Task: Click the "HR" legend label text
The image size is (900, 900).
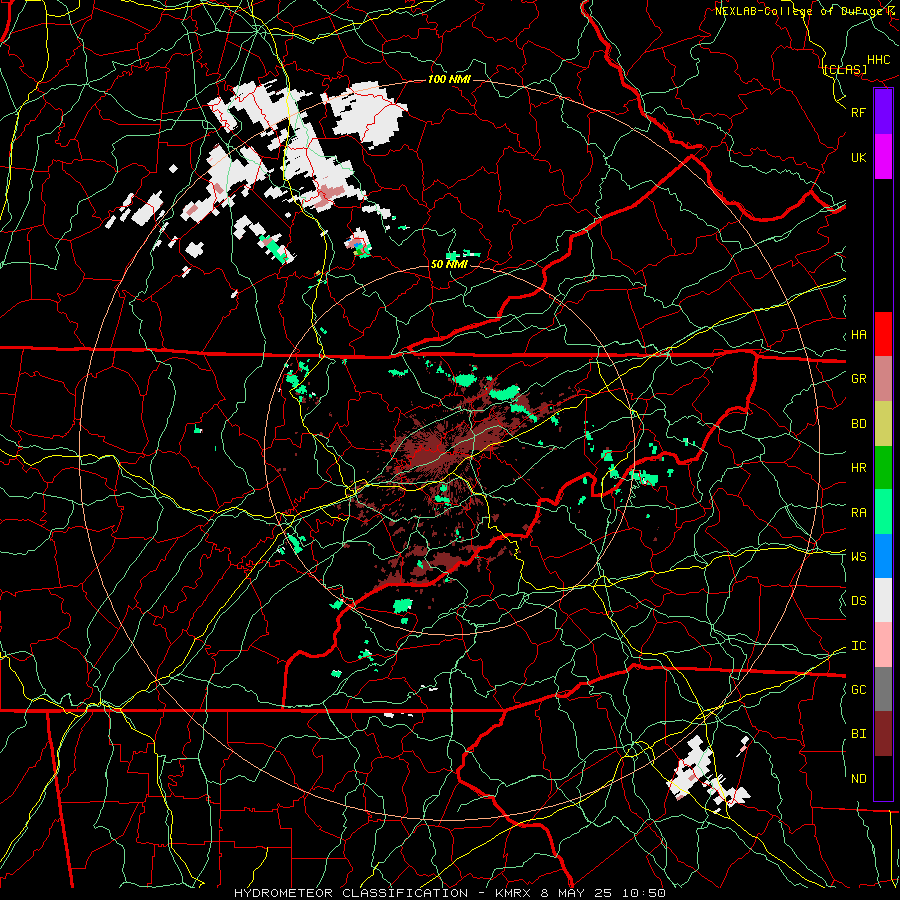Action: click(x=858, y=468)
